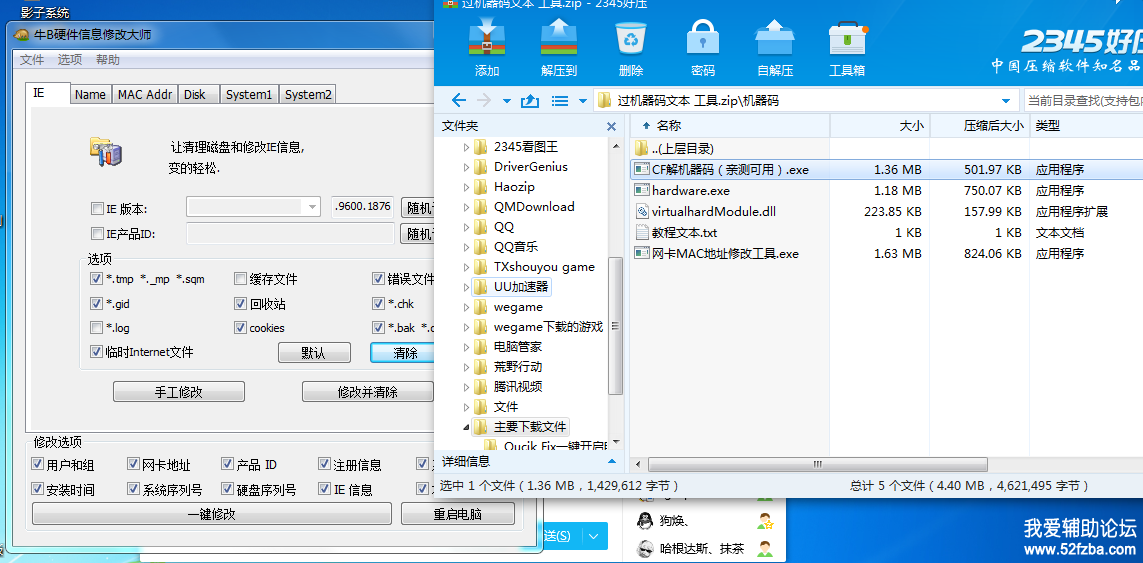Expand the QMDownload folder node
The image size is (1143, 563).
pyautogui.click(x=467, y=206)
